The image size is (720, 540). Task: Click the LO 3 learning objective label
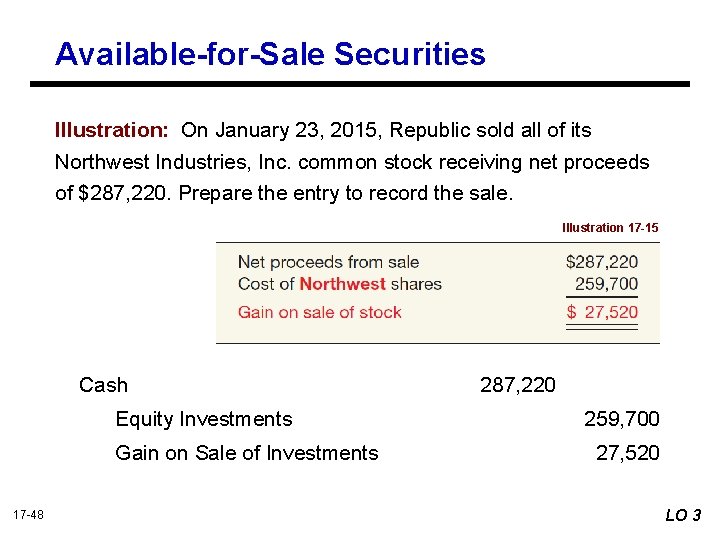pos(683,515)
